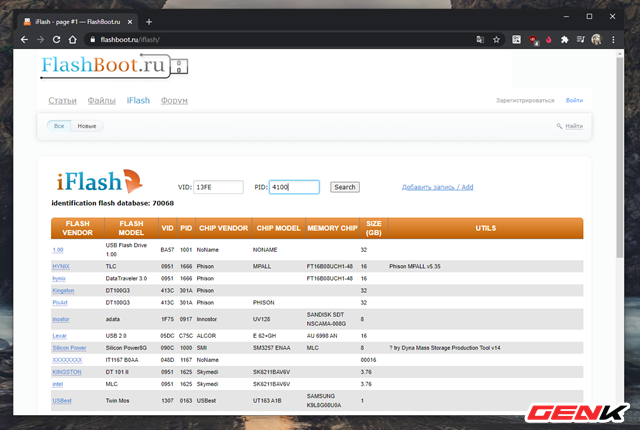This screenshot has width=640, height=430.
Task: Focus the VID input field
Action: tap(218, 187)
